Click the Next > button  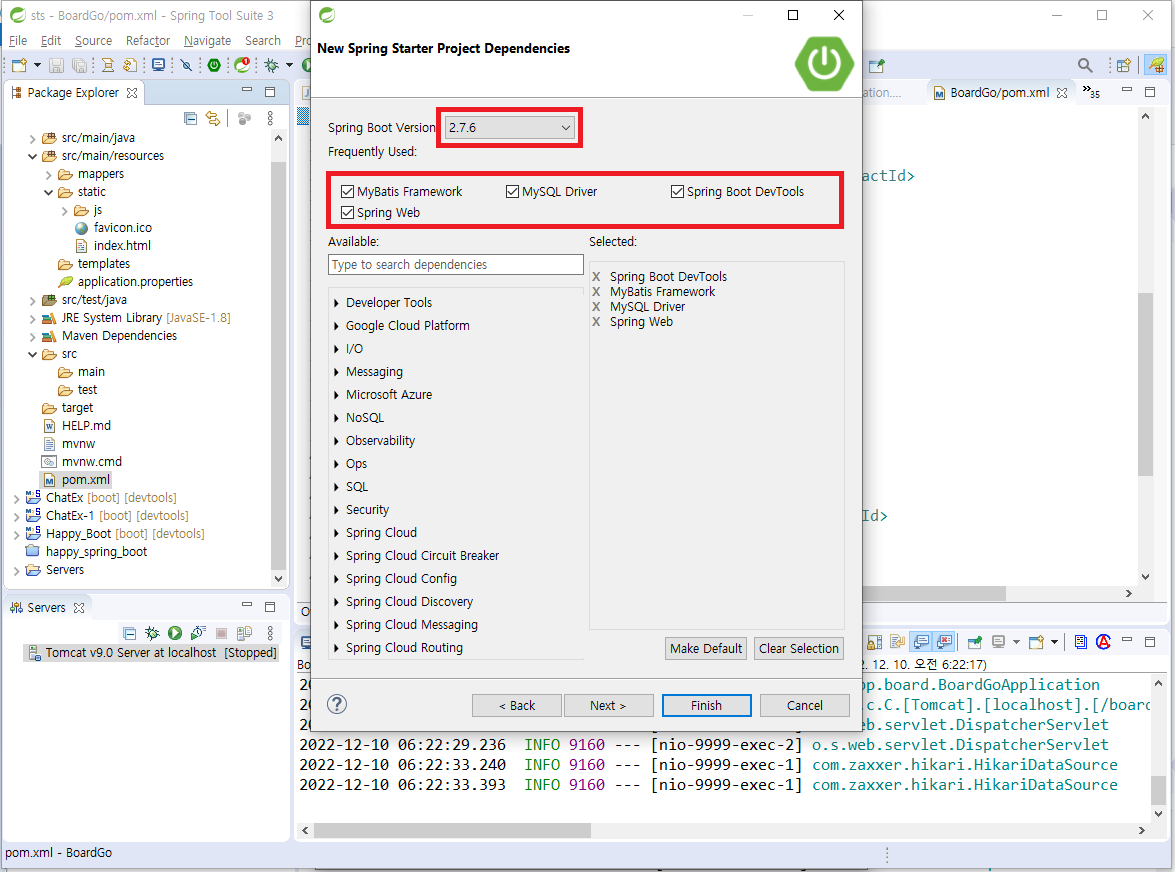coord(608,705)
